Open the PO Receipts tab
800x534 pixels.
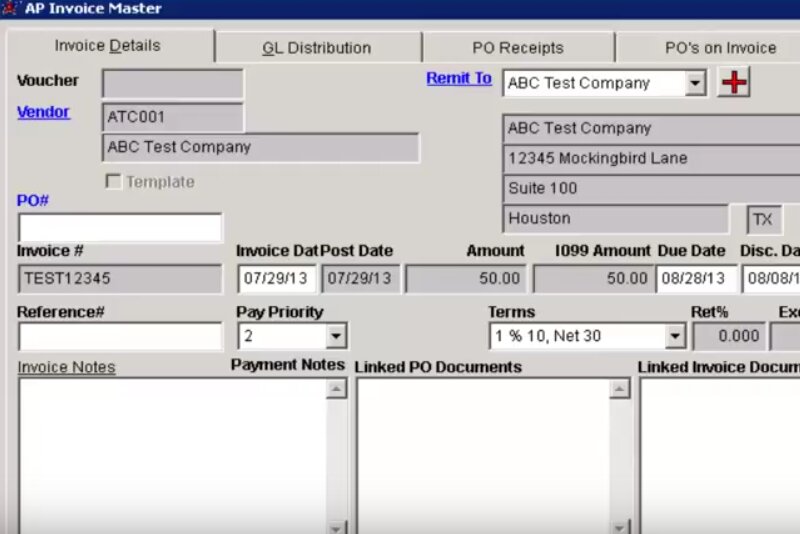tap(517, 48)
